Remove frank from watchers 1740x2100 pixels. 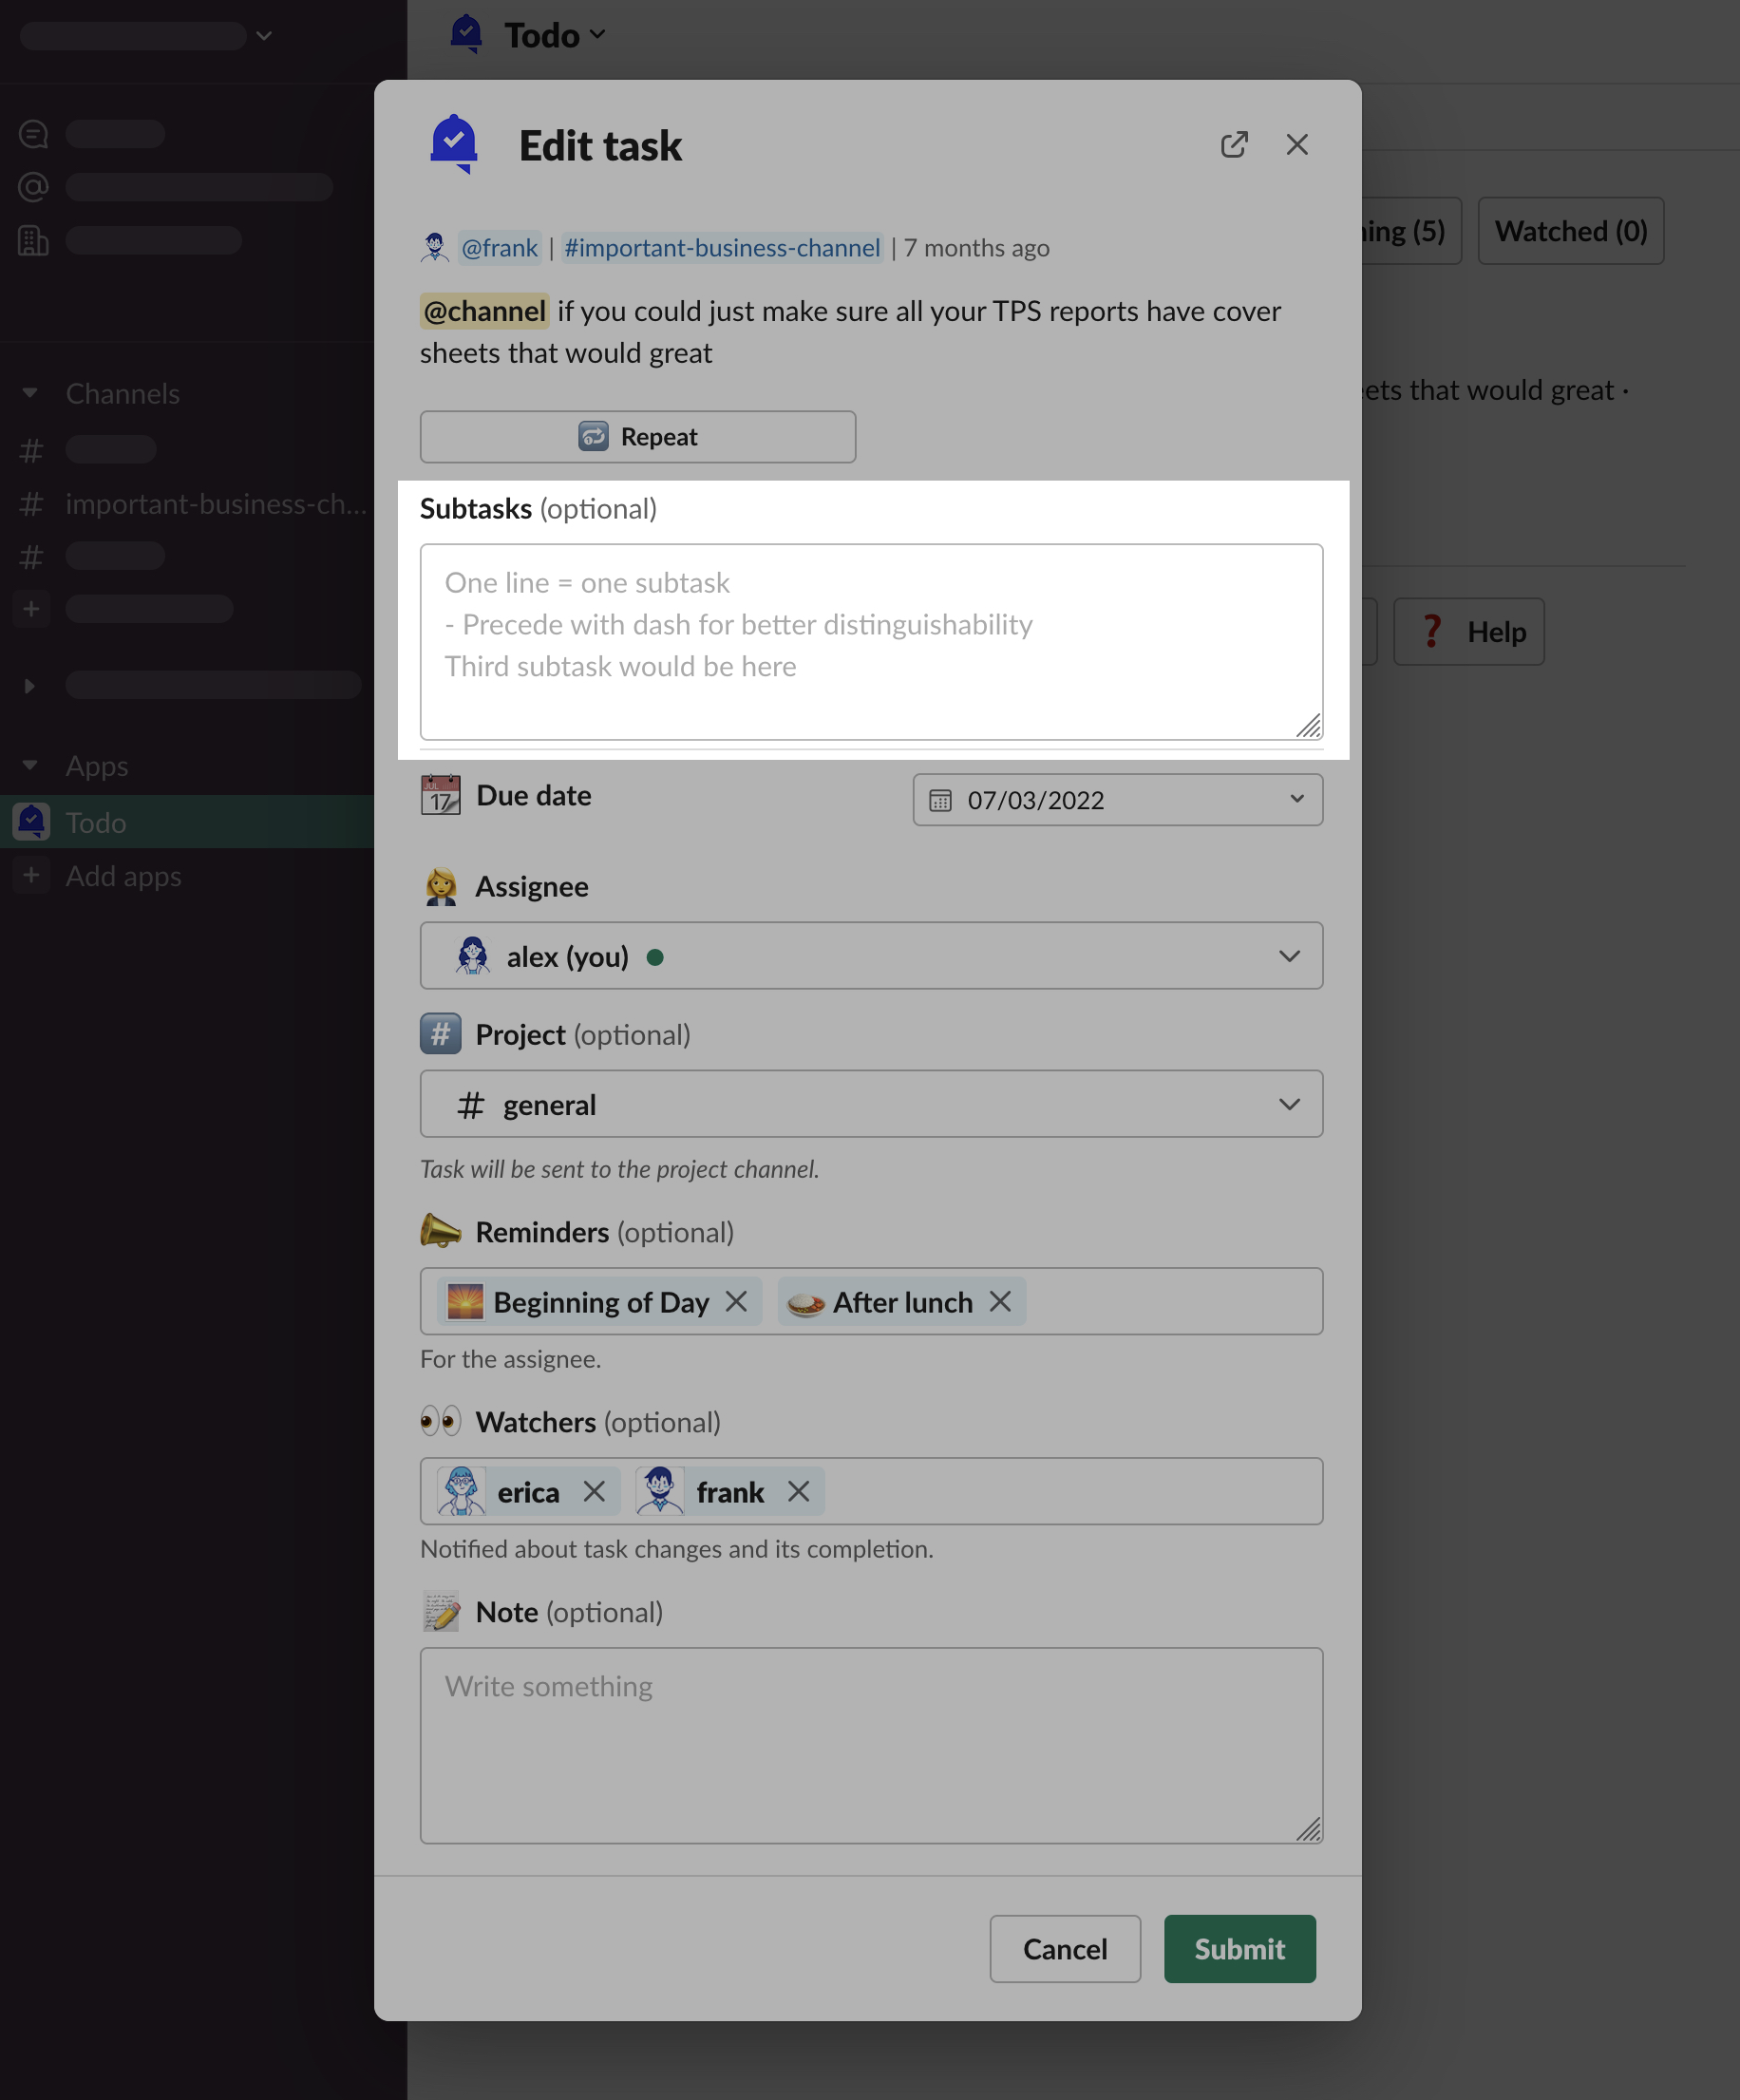pyautogui.click(x=798, y=1491)
